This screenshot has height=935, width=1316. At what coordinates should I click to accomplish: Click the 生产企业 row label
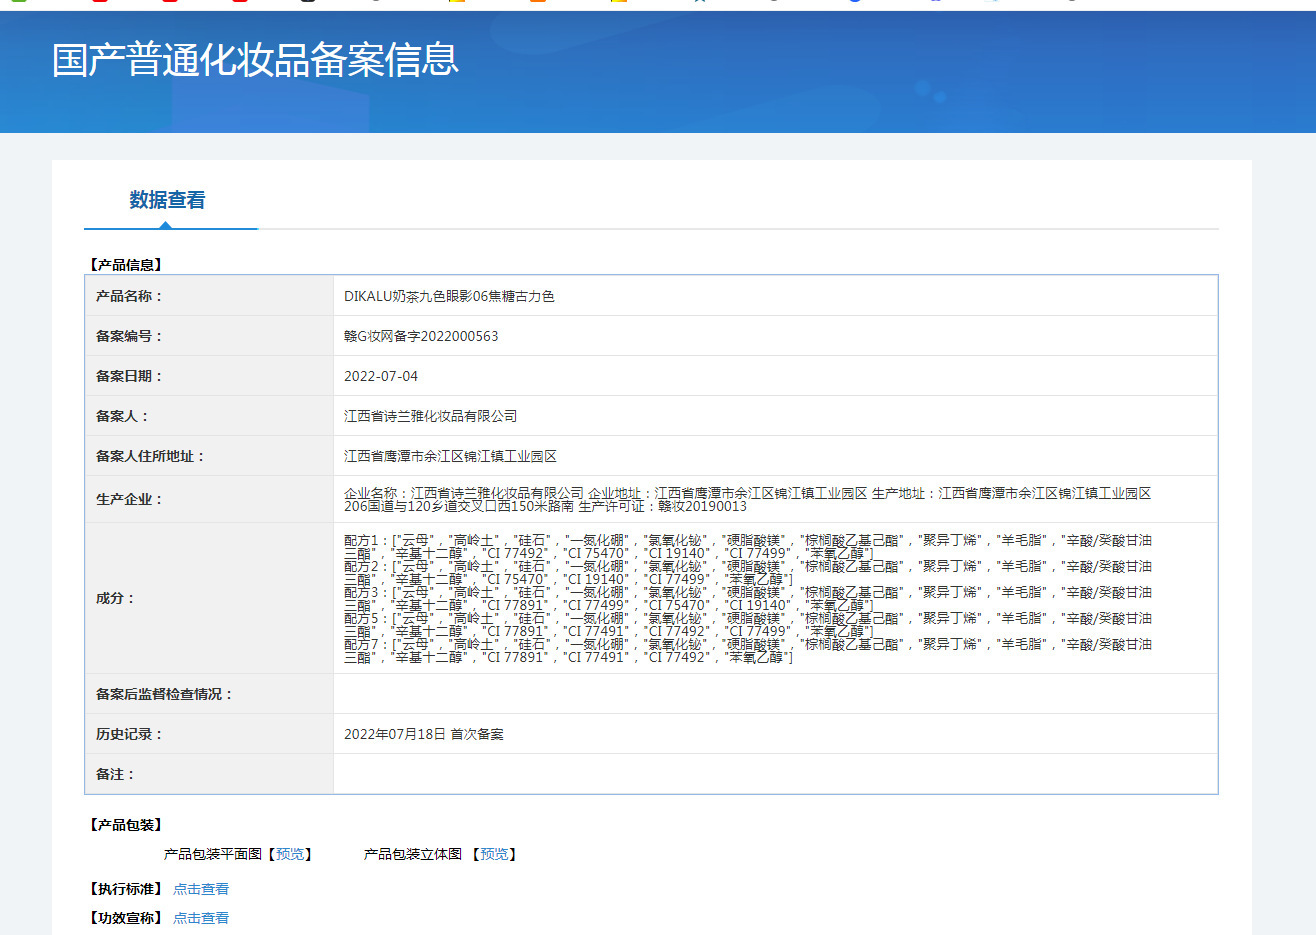pos(129,499)
